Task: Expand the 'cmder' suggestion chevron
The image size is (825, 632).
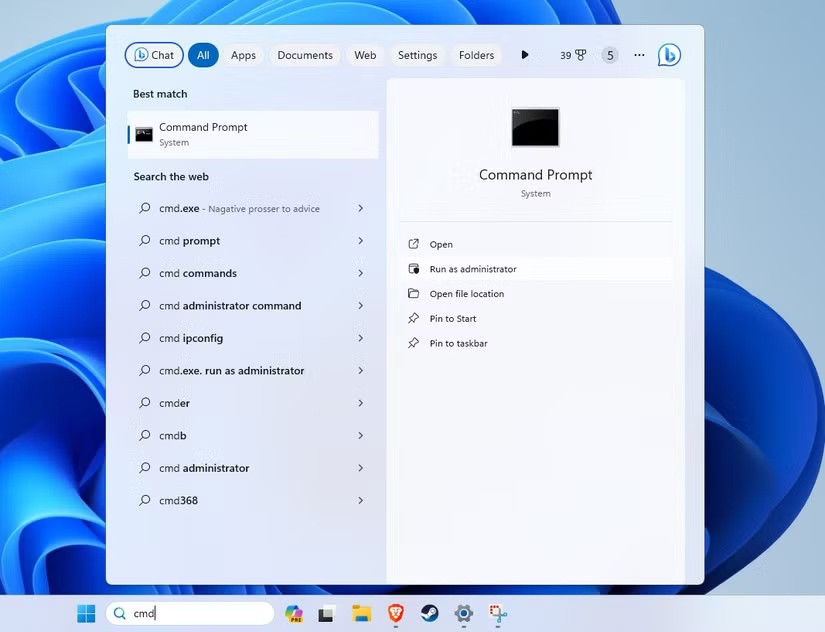Action: coord(360,403)
